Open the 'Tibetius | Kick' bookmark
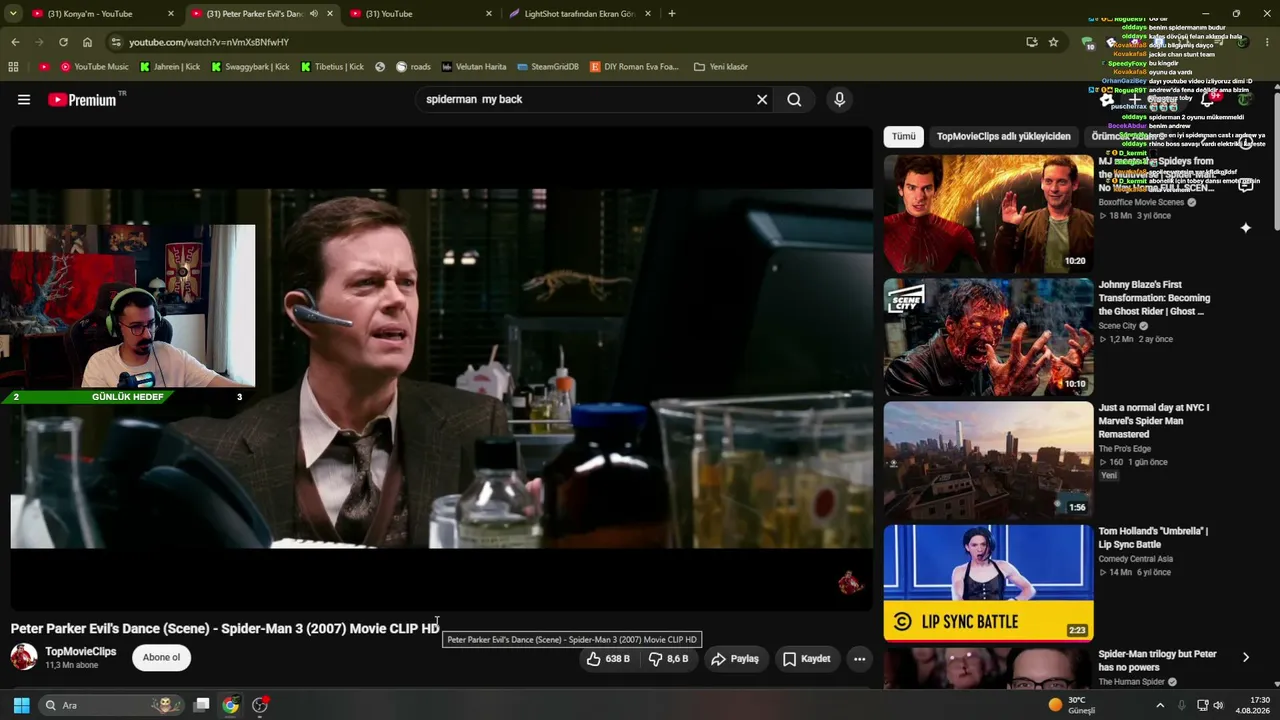 click(x=333, y=67)
